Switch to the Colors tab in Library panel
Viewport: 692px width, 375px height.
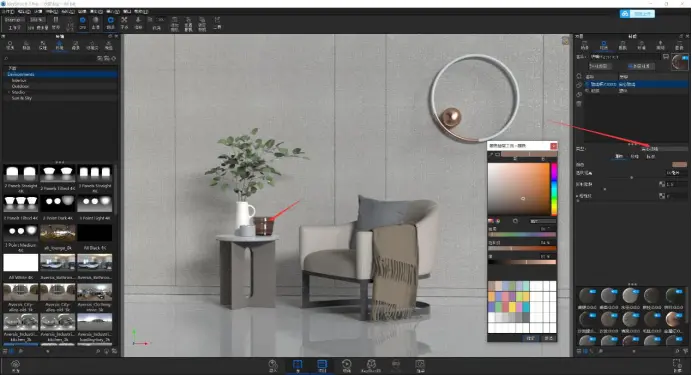pyautogui.click(x=26, y=45)
